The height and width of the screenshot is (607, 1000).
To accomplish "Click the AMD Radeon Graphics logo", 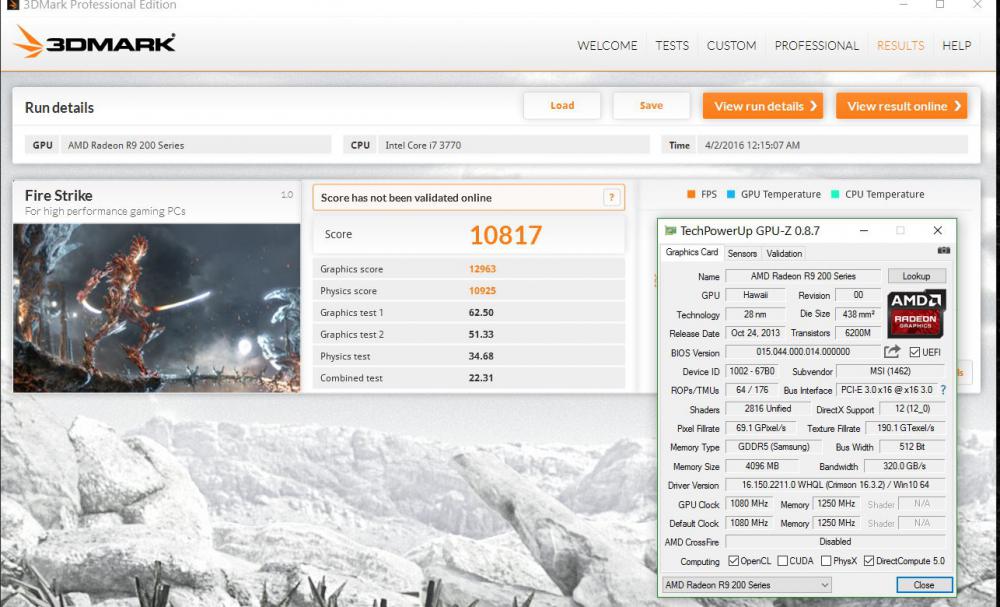I will (x=916, y=313).
